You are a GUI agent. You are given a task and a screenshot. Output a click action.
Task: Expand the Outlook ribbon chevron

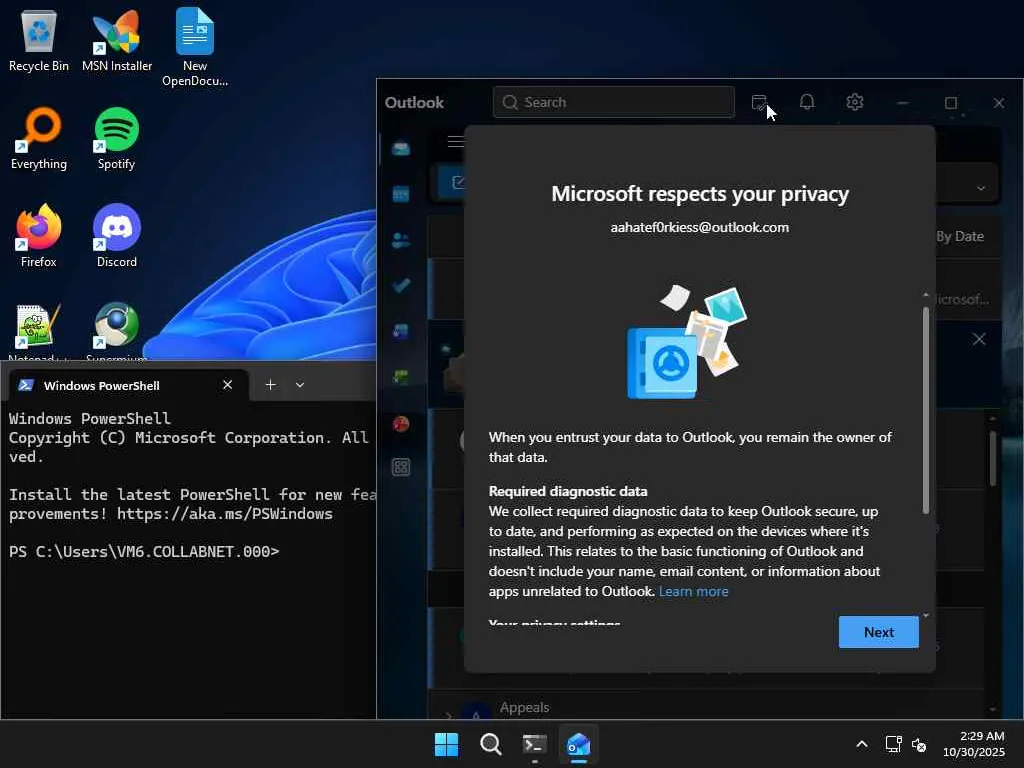click(x=981, y=188)
